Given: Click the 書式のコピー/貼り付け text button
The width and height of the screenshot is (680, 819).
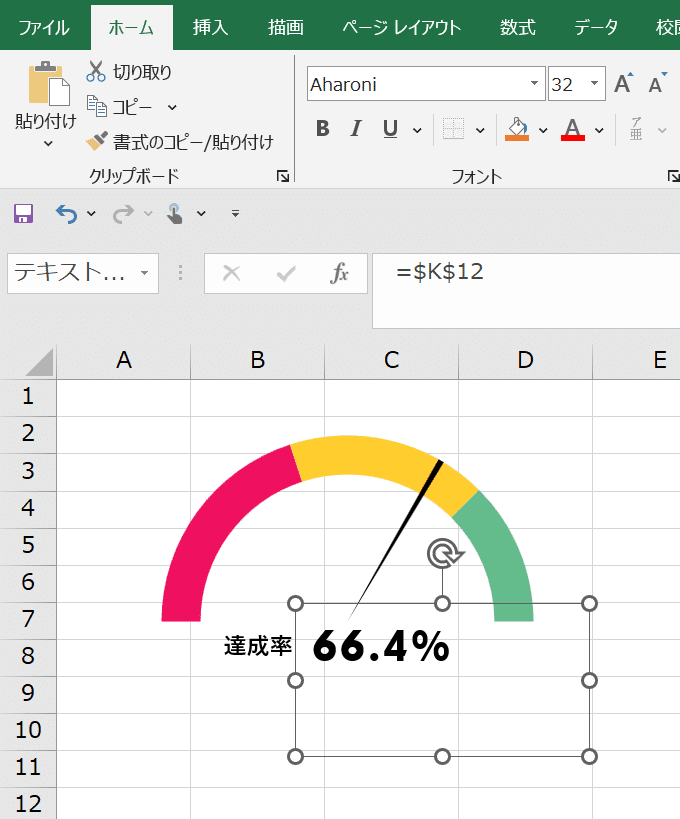Looking at the screenshot, I should (x=193, y=142).
